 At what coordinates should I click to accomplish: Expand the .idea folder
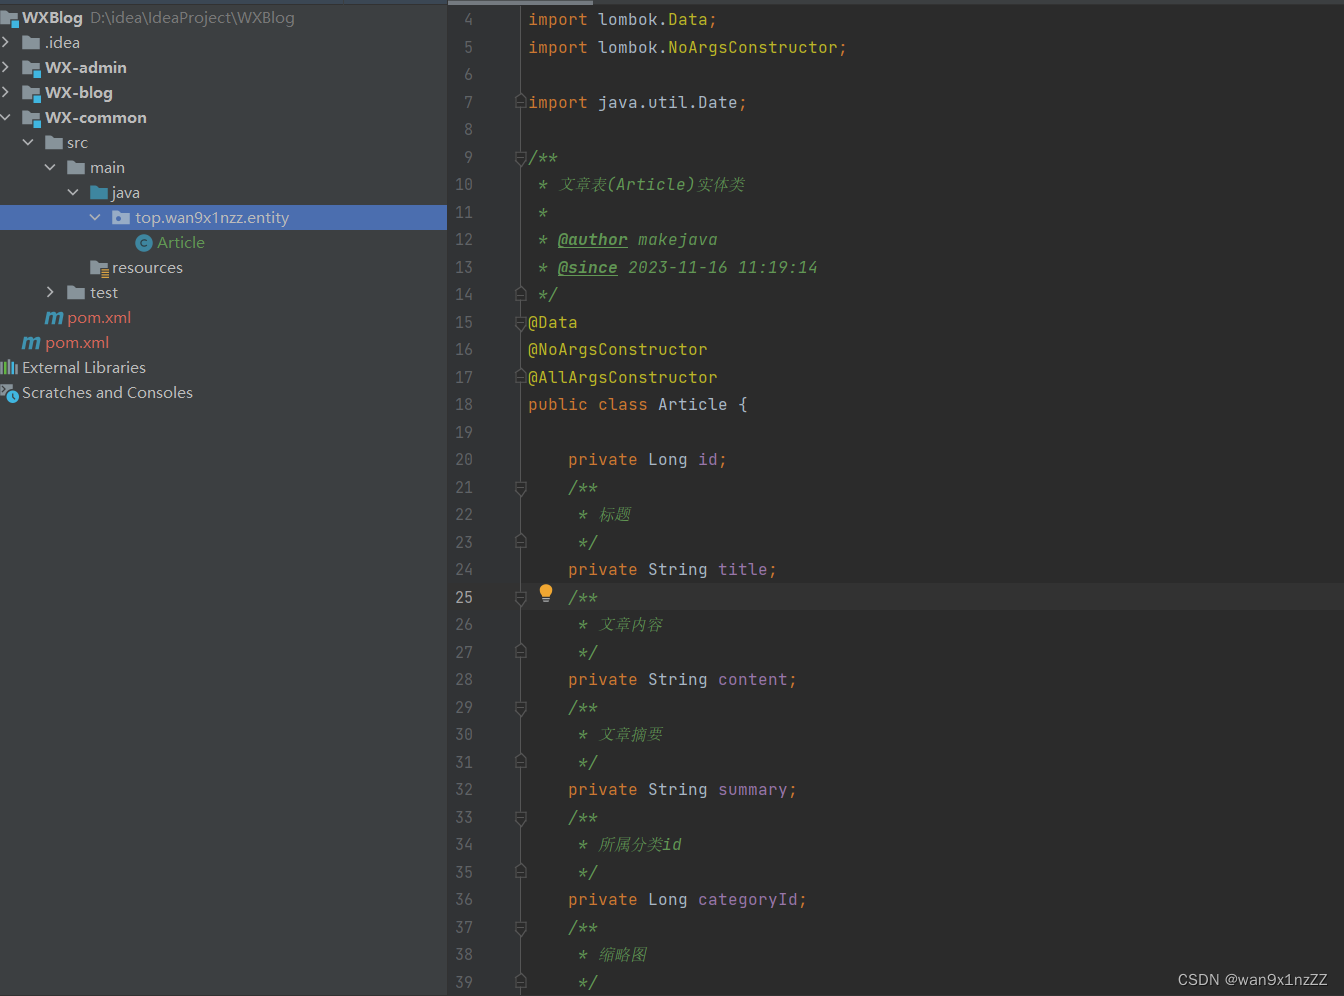[x=7, y=42]
